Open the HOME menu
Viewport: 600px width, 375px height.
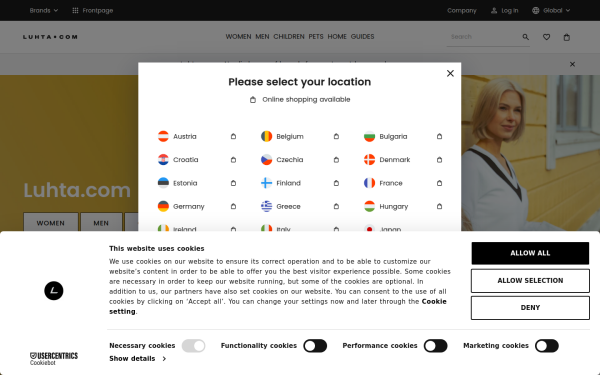[337, 37]
